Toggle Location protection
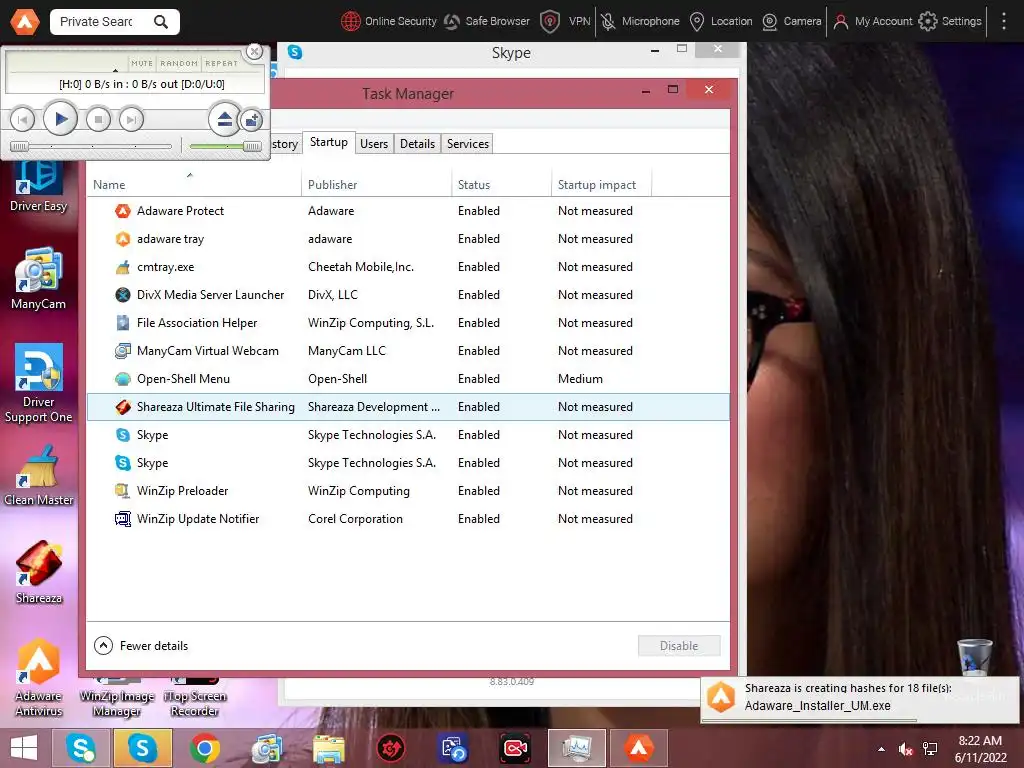The height and width of the screenshot is (768, 1024). coord(721,22)
